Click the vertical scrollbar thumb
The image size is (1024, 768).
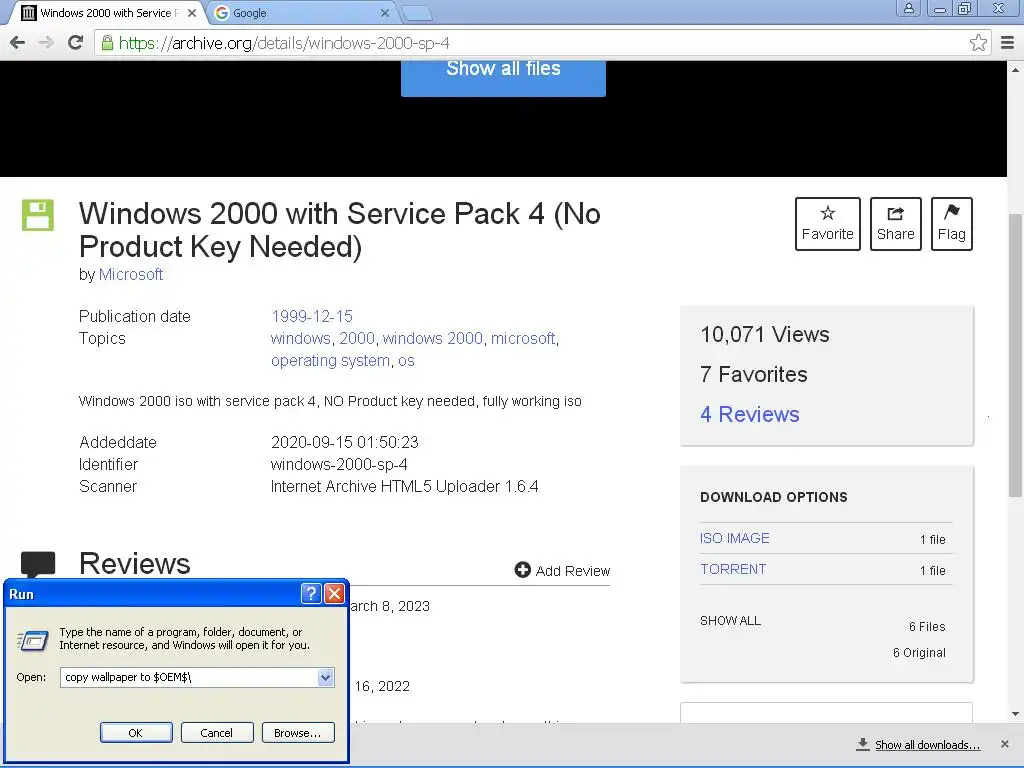point(1016,355)
